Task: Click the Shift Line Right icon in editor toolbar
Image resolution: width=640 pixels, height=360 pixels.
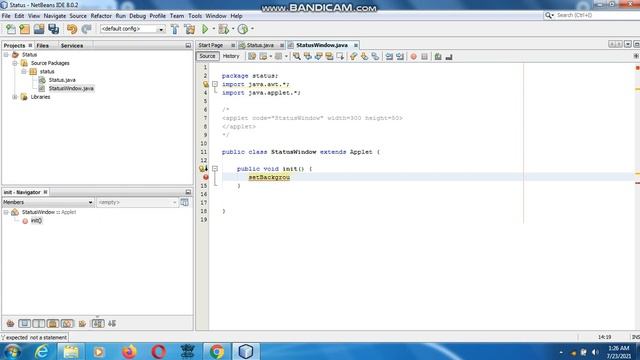Action: click(x=400, y=57)
